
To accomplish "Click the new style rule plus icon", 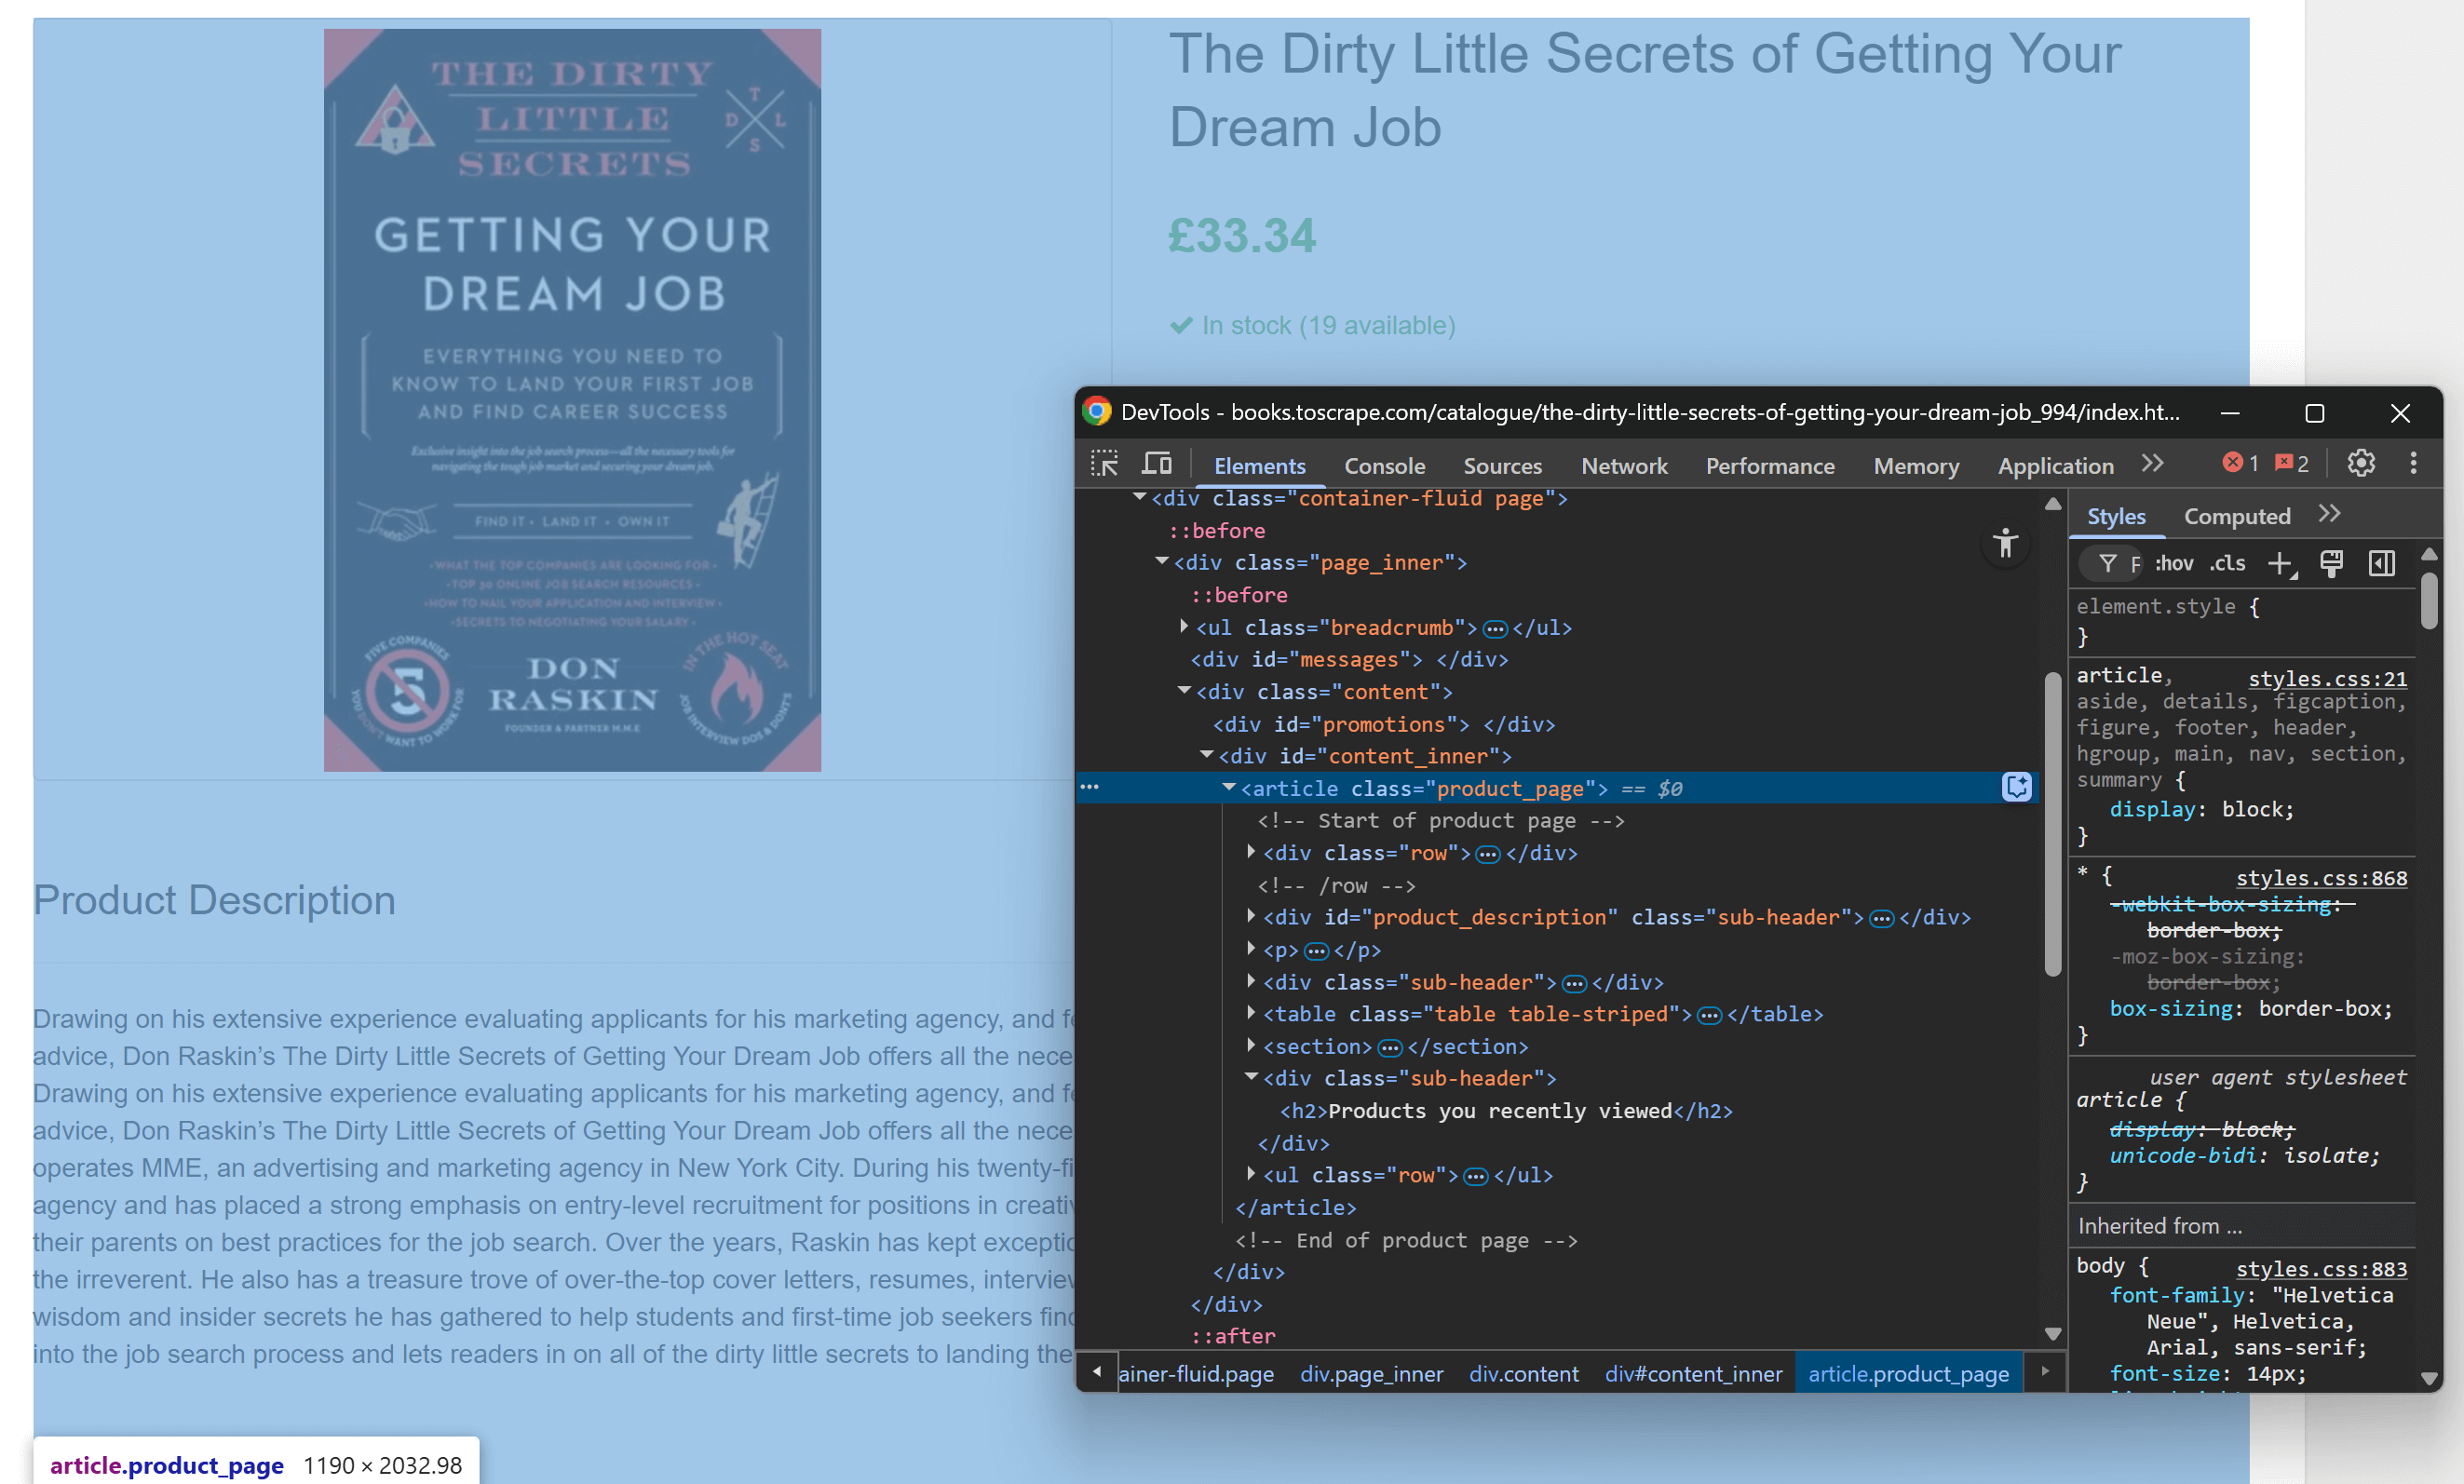I will point(2280,564).
